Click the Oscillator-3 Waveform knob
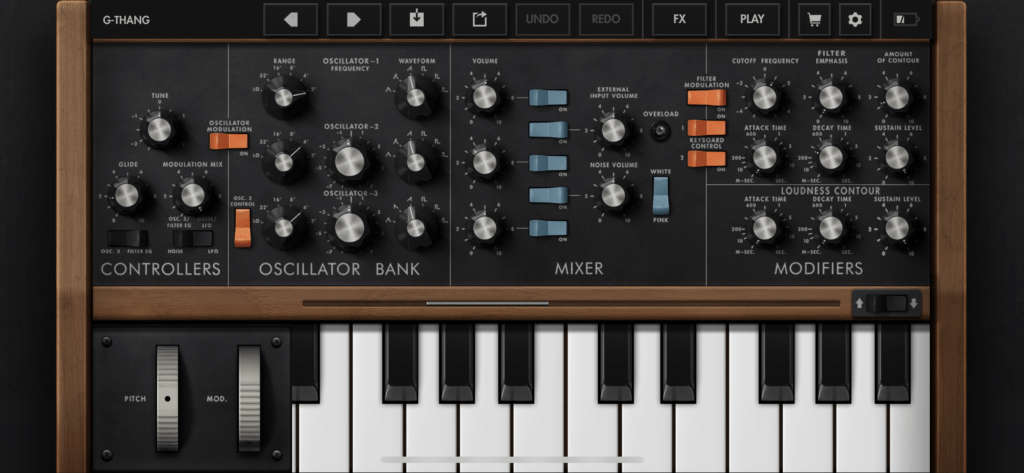Viewport: 1024px width, 473px height. (x=416, y=227)
